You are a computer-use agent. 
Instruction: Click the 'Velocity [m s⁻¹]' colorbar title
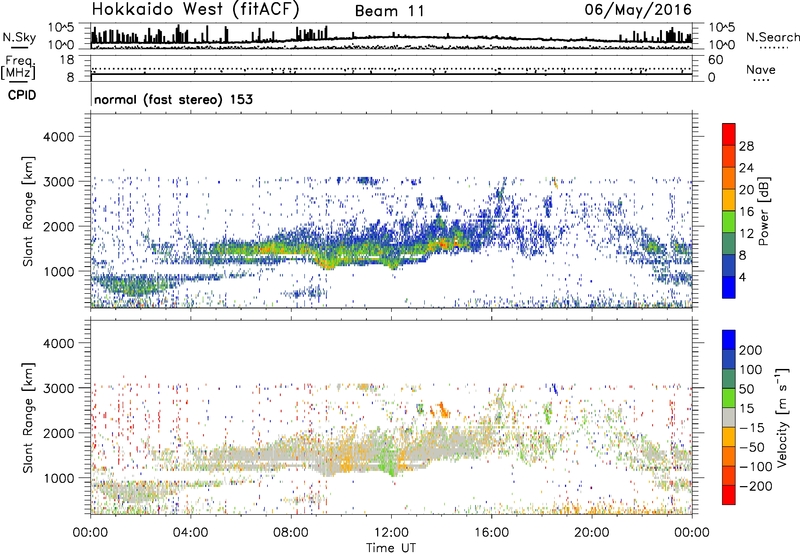tap(781, 417)
